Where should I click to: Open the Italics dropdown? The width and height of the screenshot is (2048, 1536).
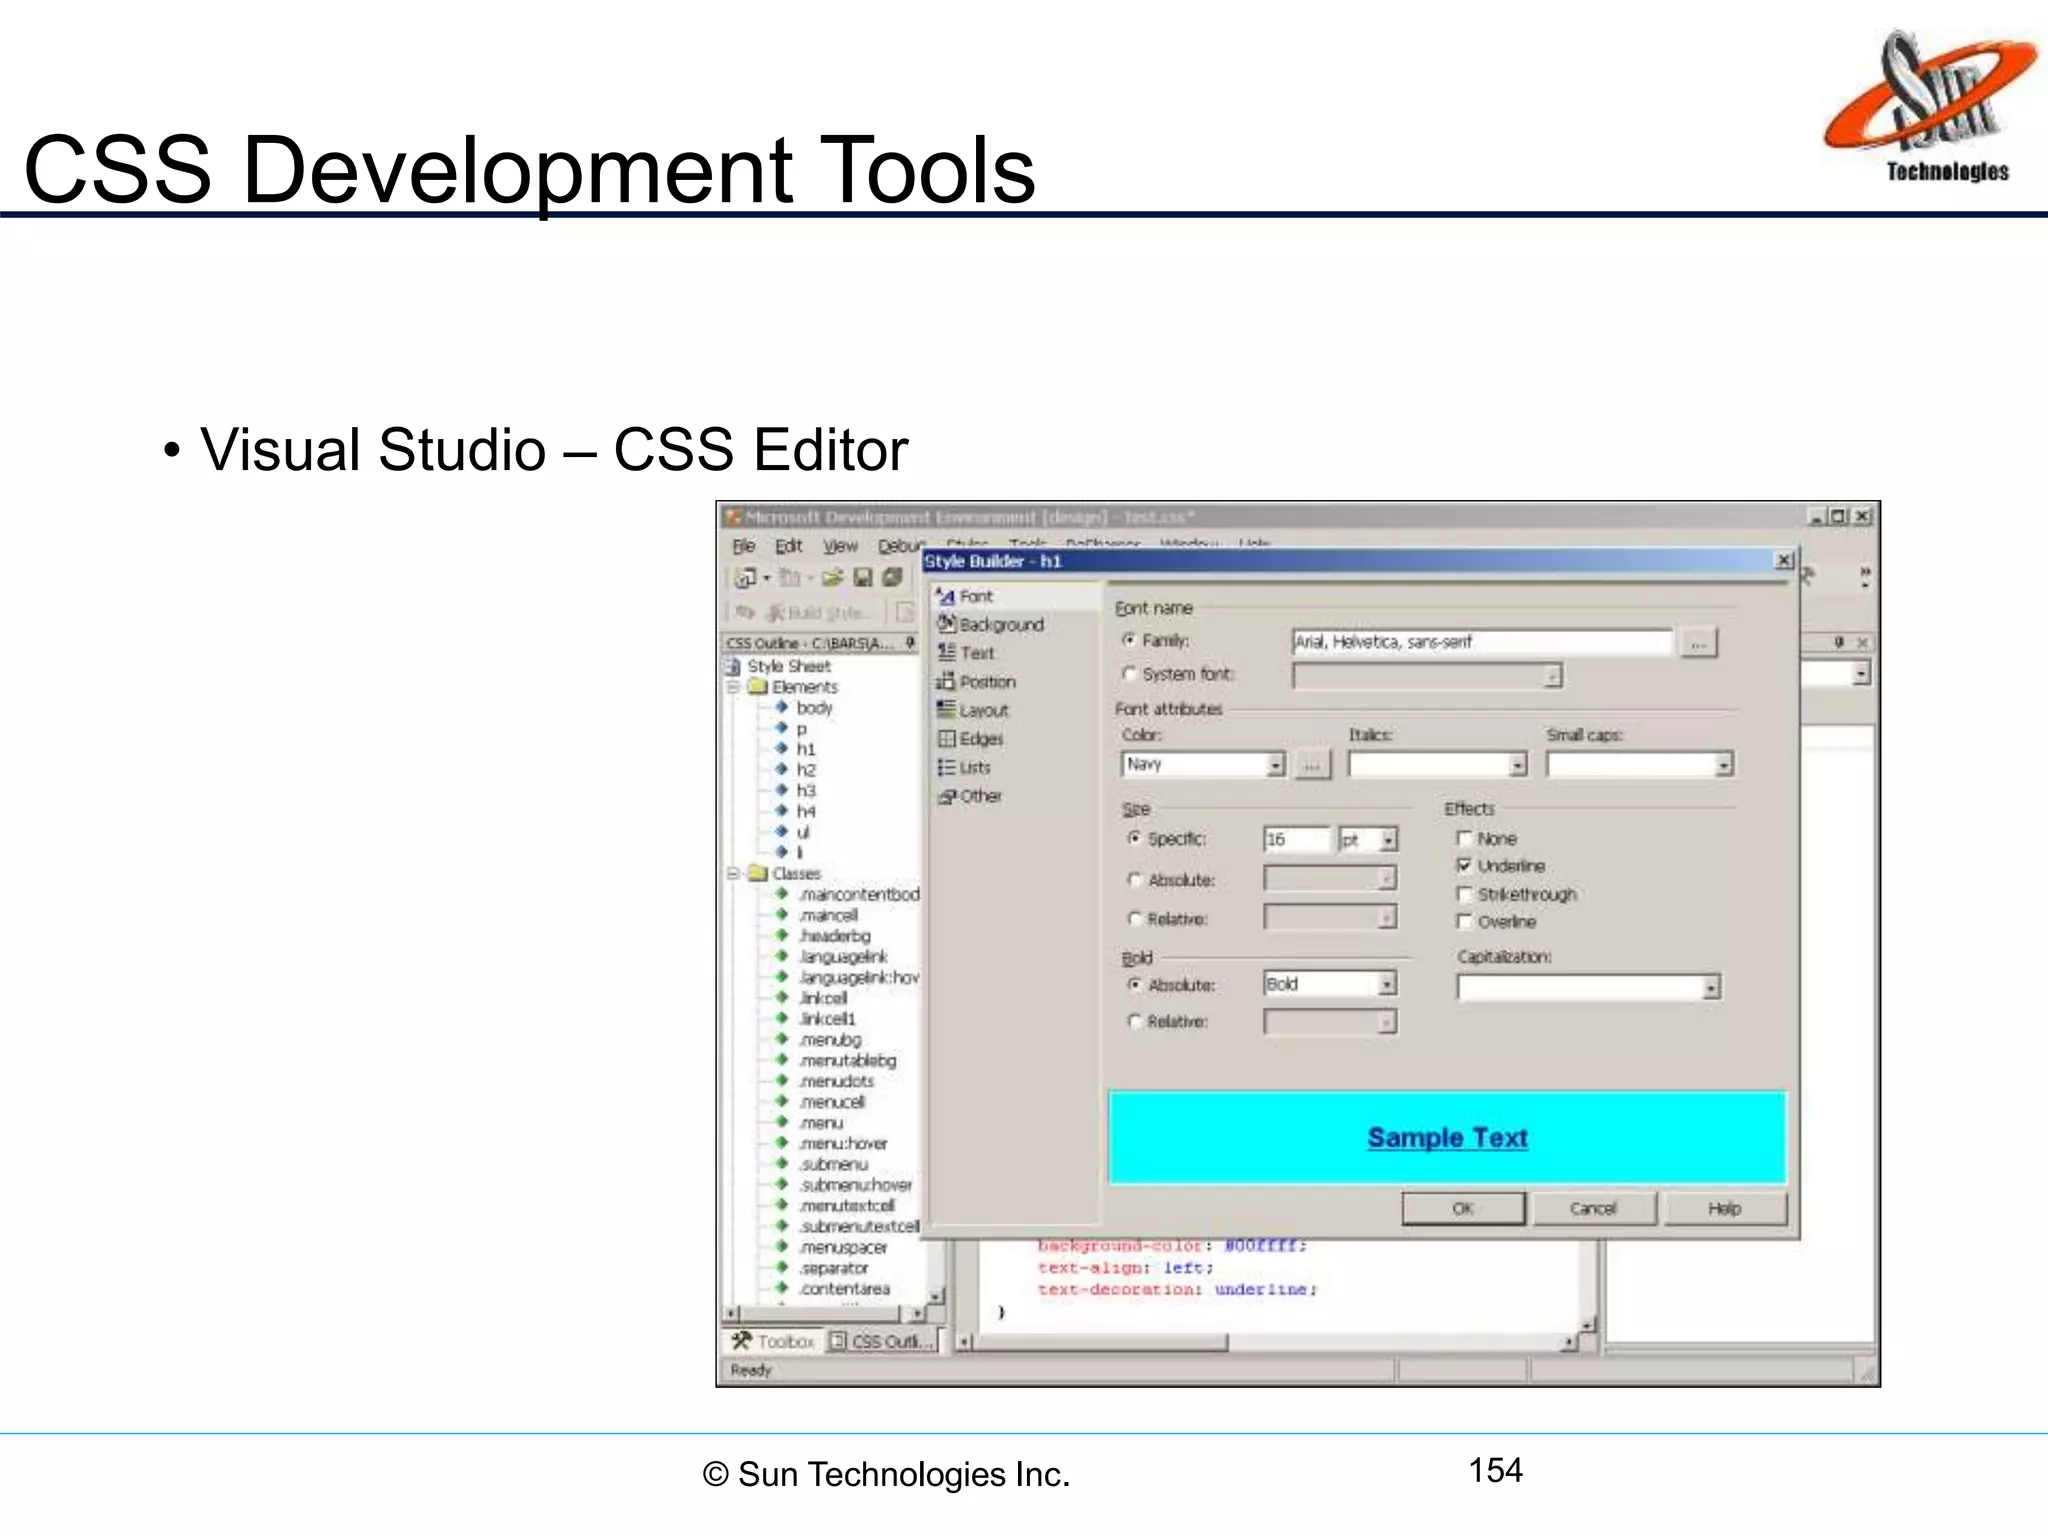pyautogui.click(x=1518, y=765)
